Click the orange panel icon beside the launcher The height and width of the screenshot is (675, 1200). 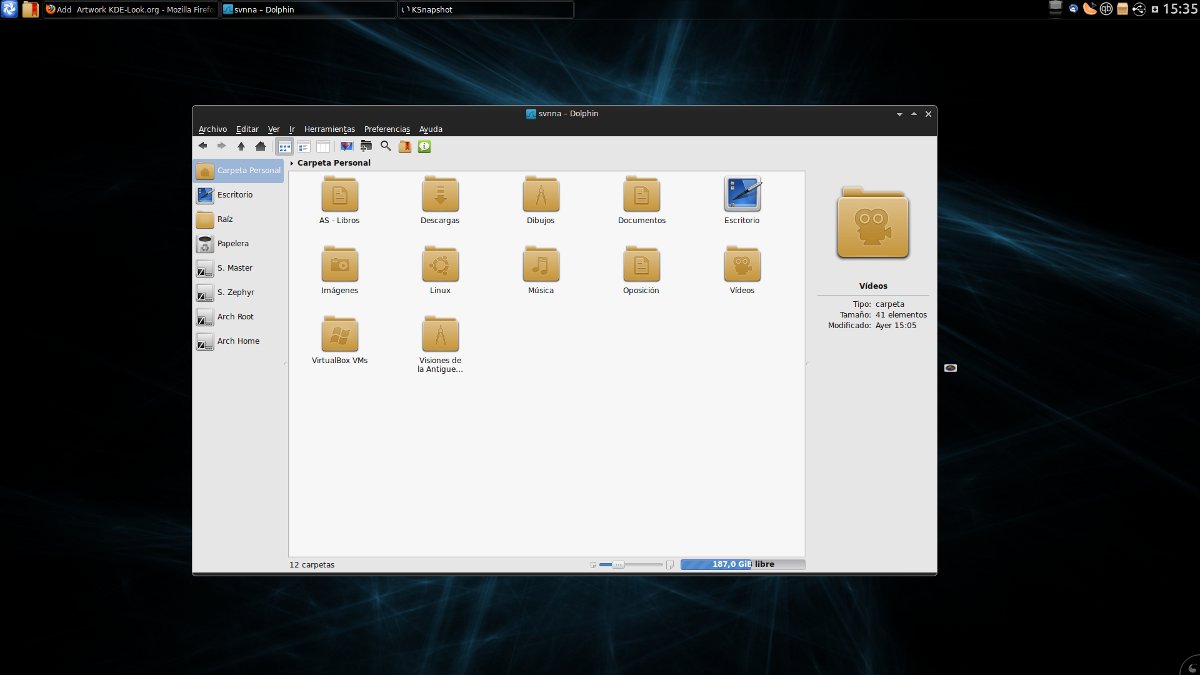[30, 9]
